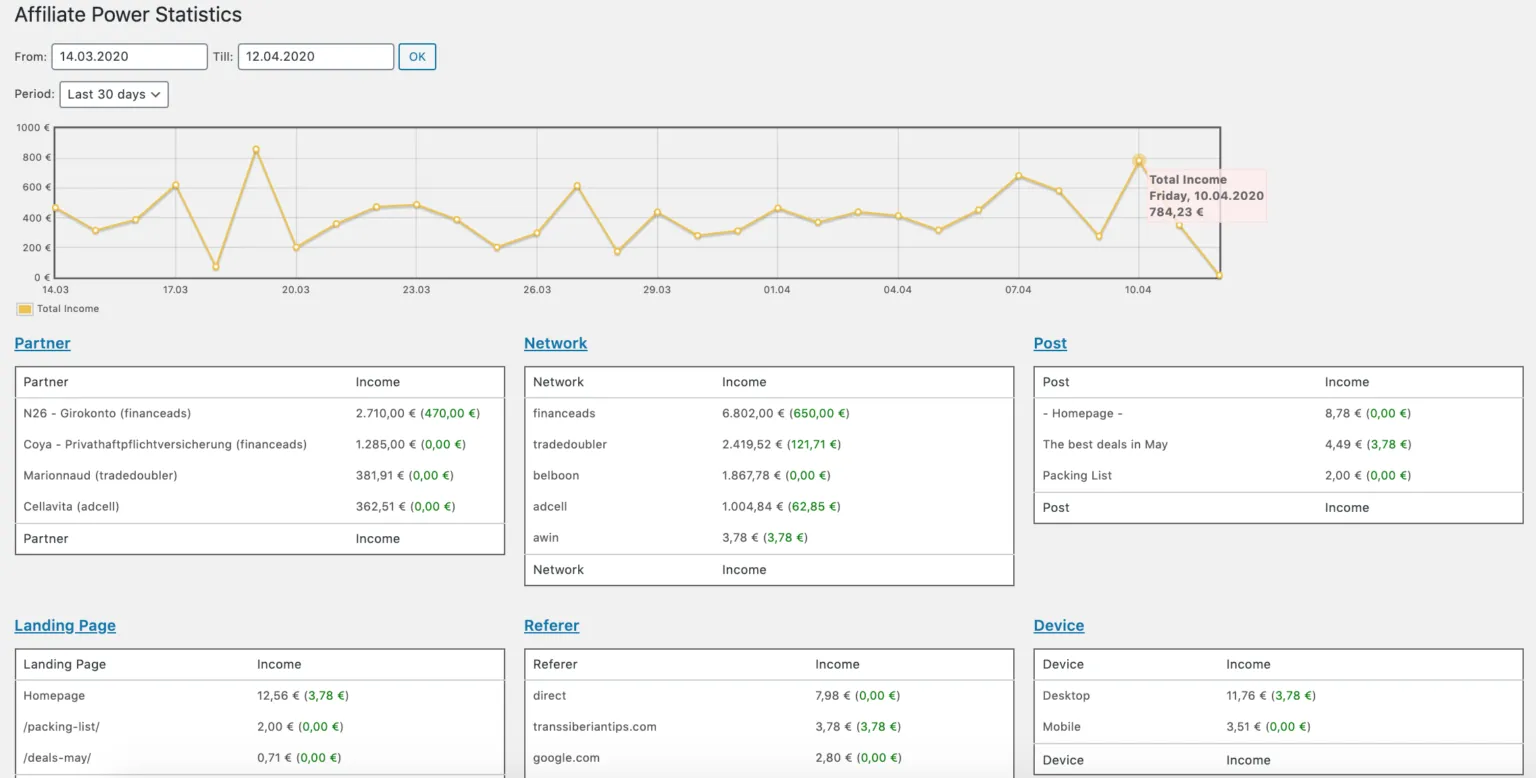
Task: Select the N26 Girokonto partner row
Action: pos(260,413)
